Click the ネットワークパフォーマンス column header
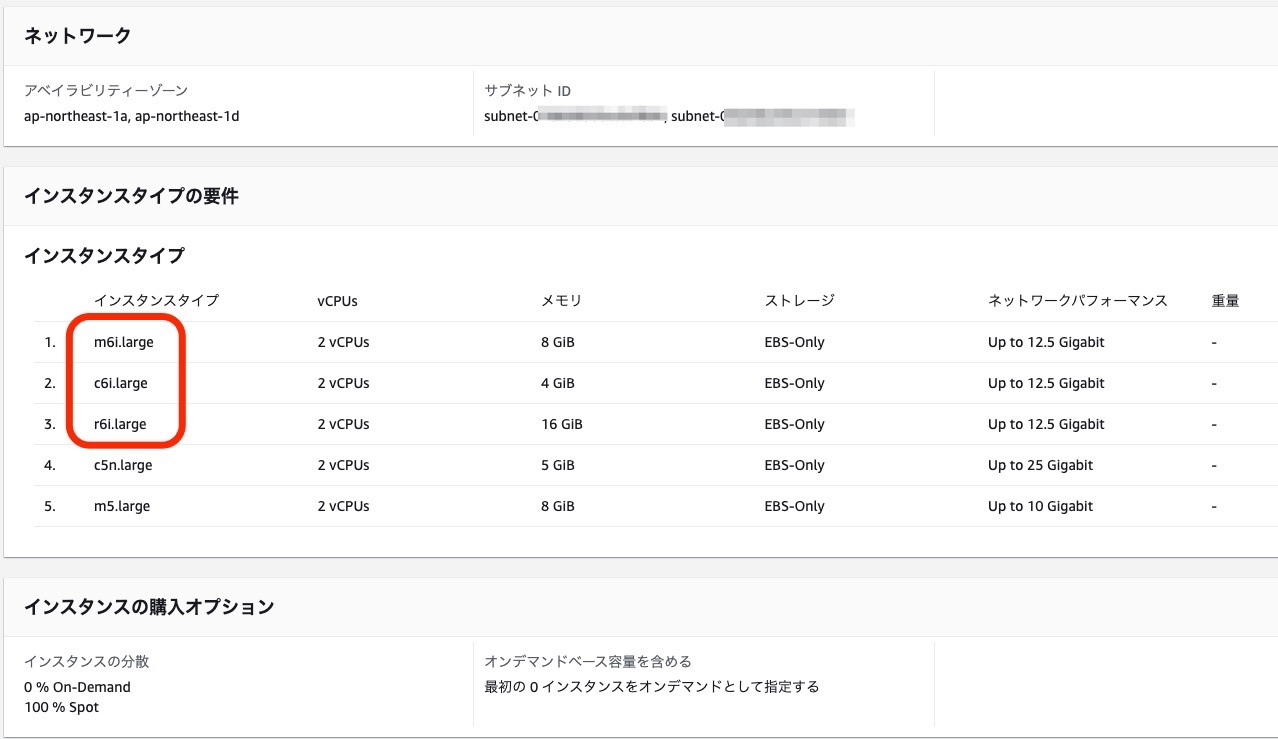The width and height of the screenshot is (1278, 739). coord(1075,300)
